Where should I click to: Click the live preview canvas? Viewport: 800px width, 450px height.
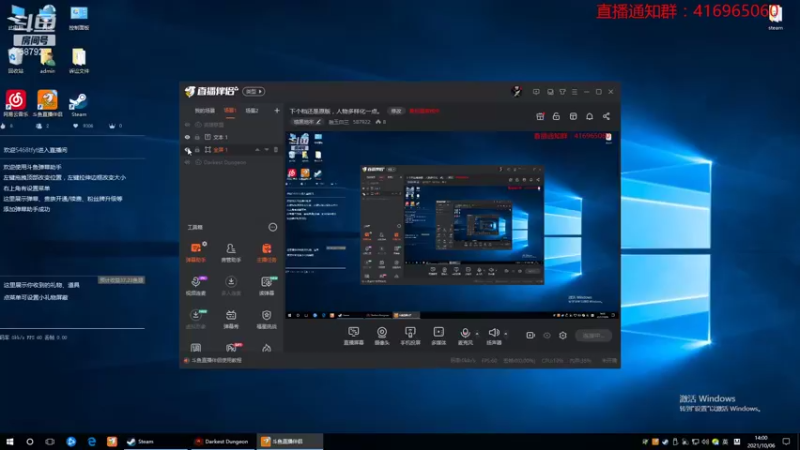[x=452, y=225]
